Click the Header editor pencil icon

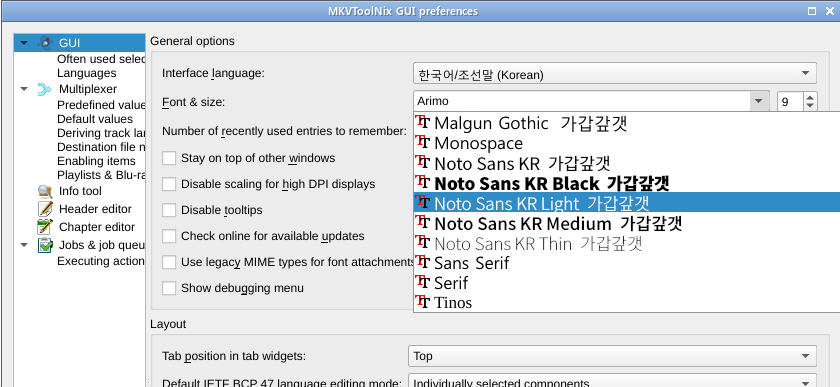46,209
